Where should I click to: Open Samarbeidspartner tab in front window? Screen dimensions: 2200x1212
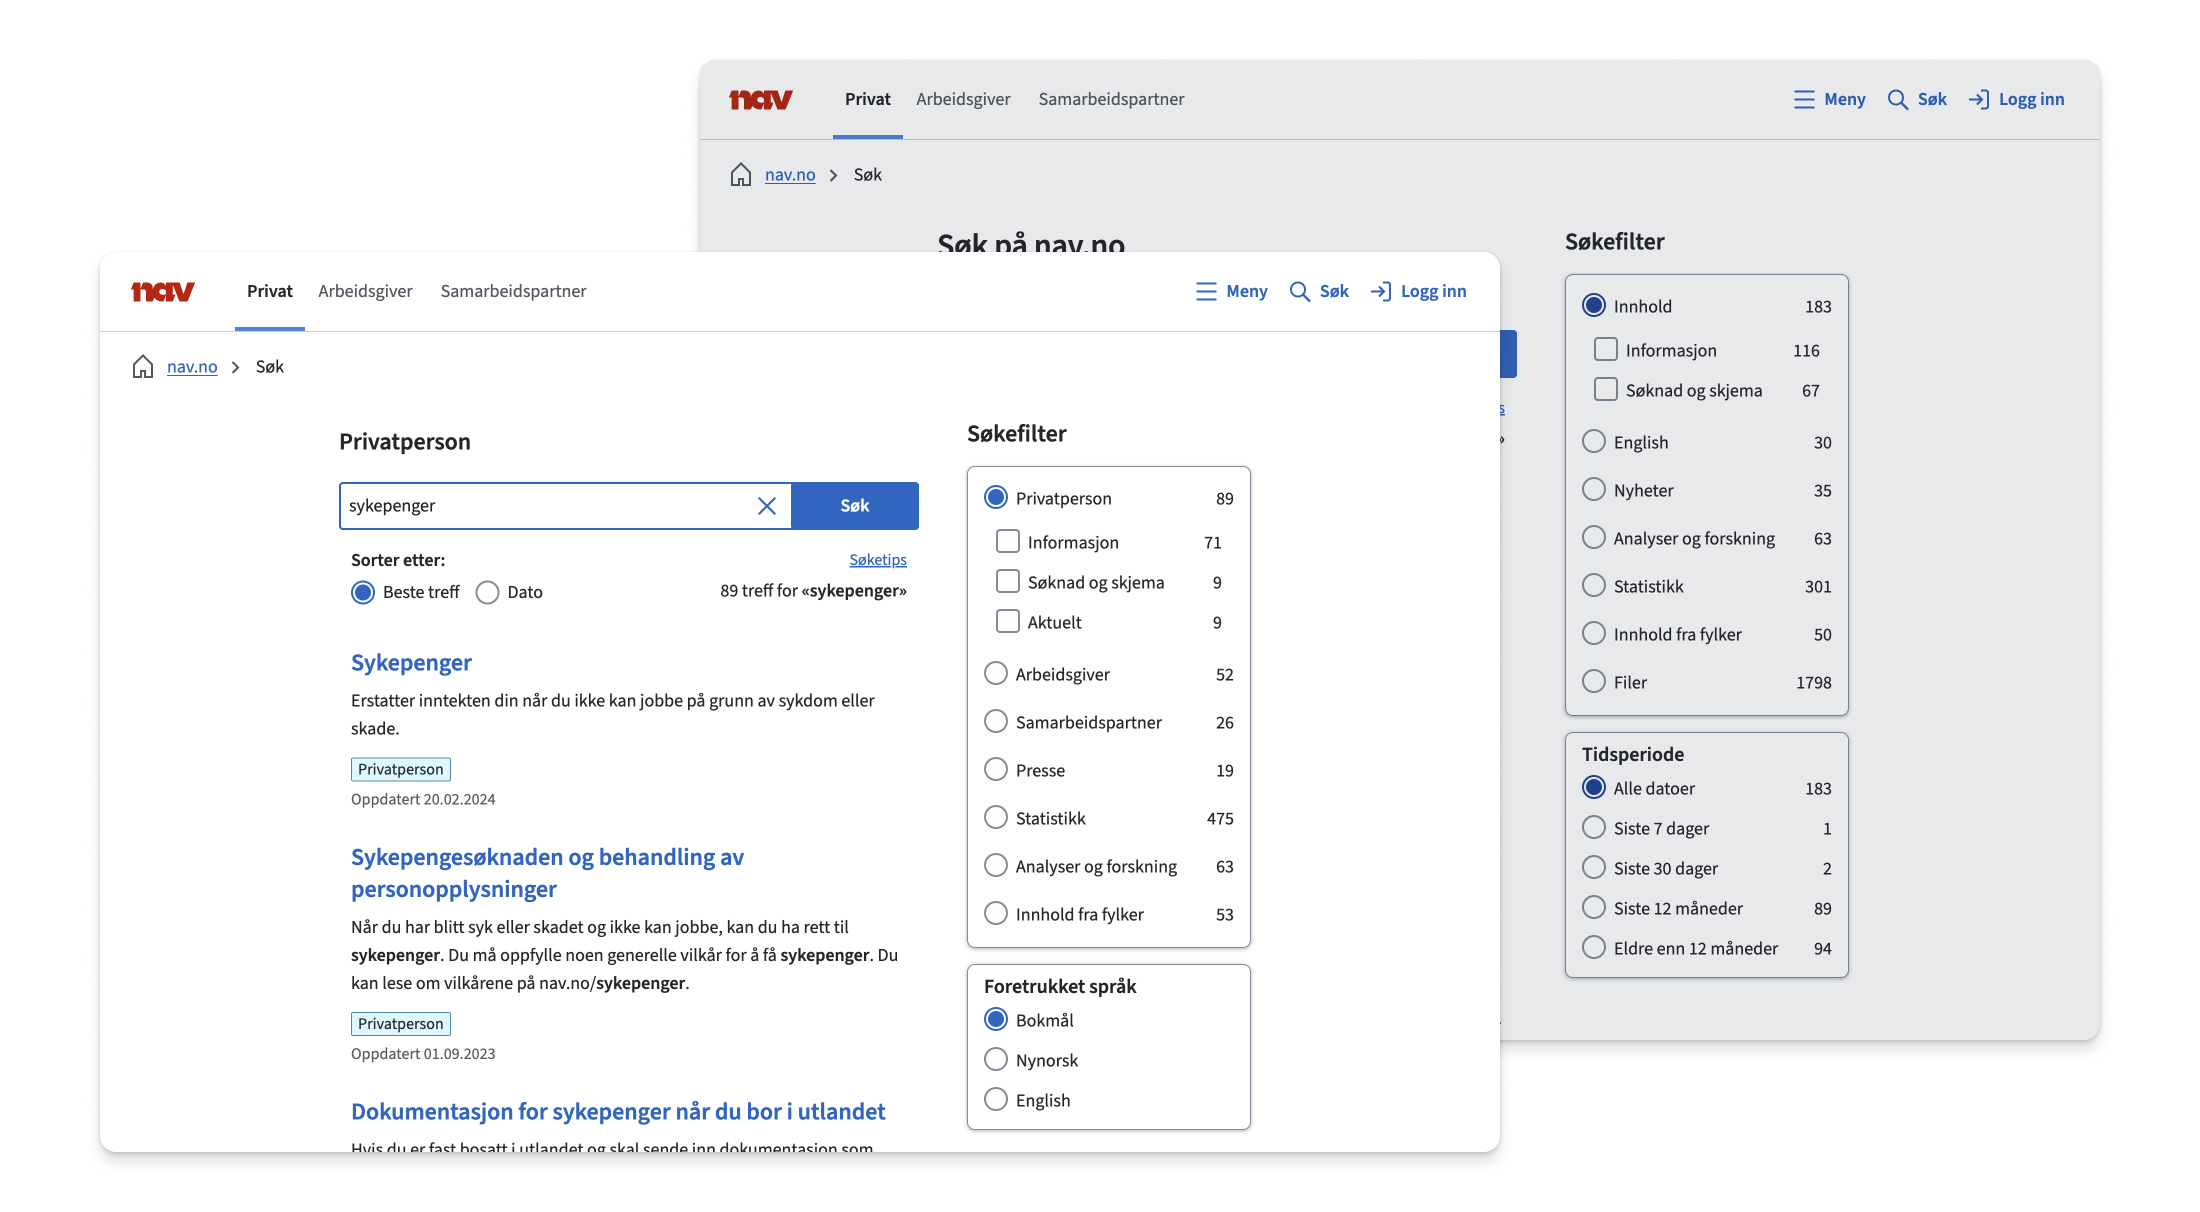513,291
